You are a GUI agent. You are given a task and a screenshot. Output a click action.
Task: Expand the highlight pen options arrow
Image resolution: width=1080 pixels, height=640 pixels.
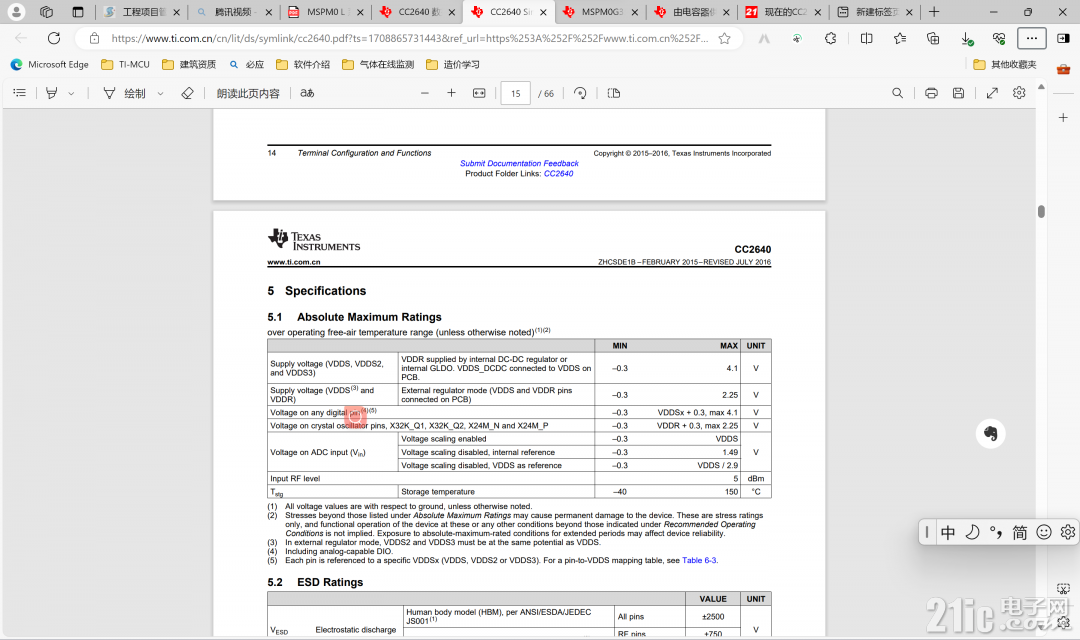point(71,93)
